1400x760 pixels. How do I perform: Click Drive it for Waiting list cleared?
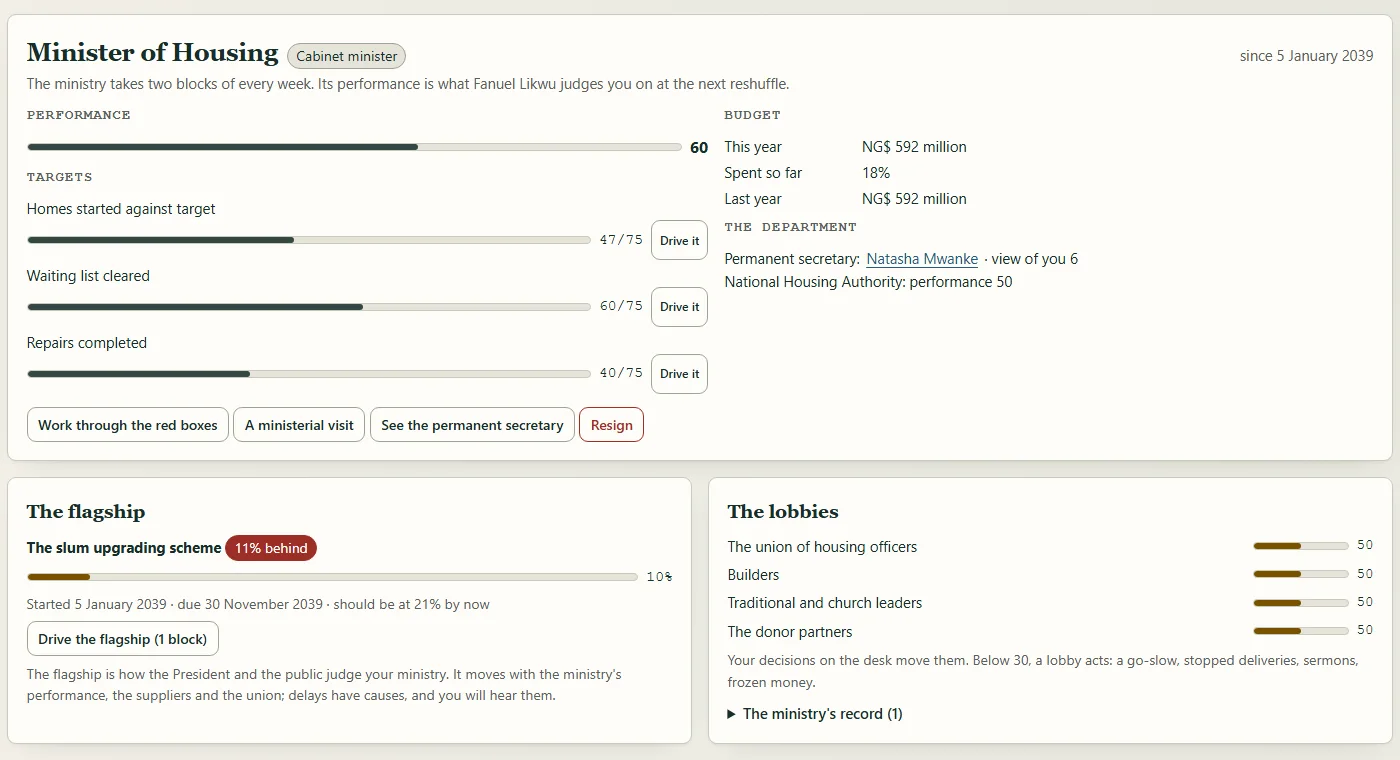pyautogui.click(x=679, y=307)
